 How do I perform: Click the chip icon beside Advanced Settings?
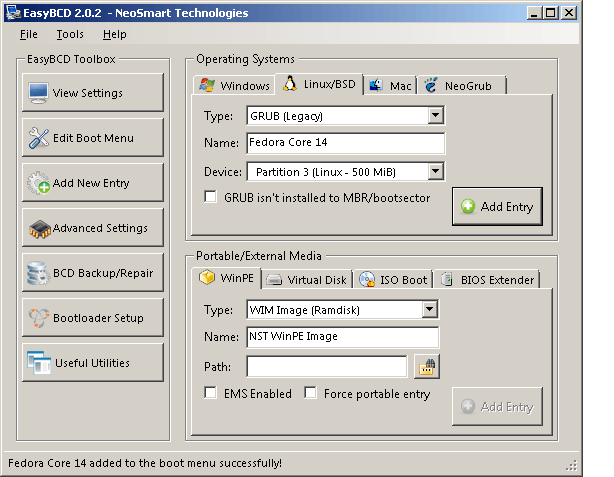click(40, 229)
